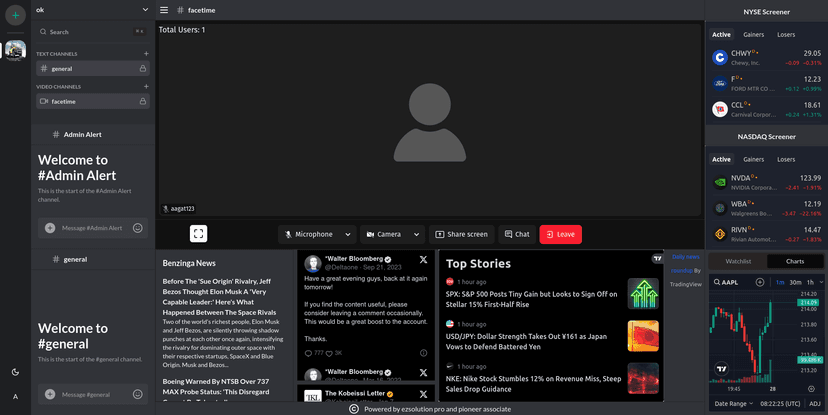Toggle the Microphone mute button
828x415 pixels.
[309, 234]
